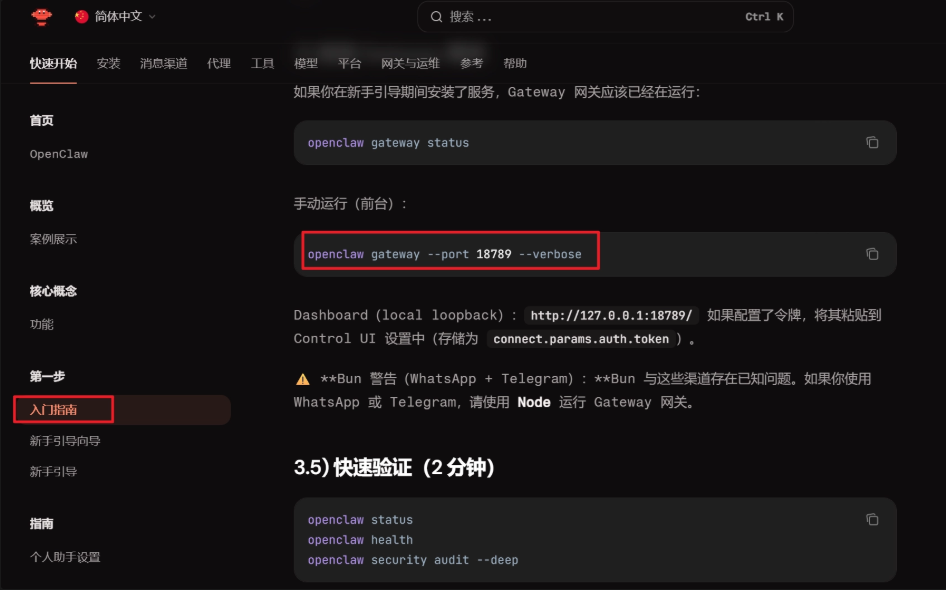This screenshot has height=590, width=946.
Task: Click the bold Node text
Action: (534, 402)
